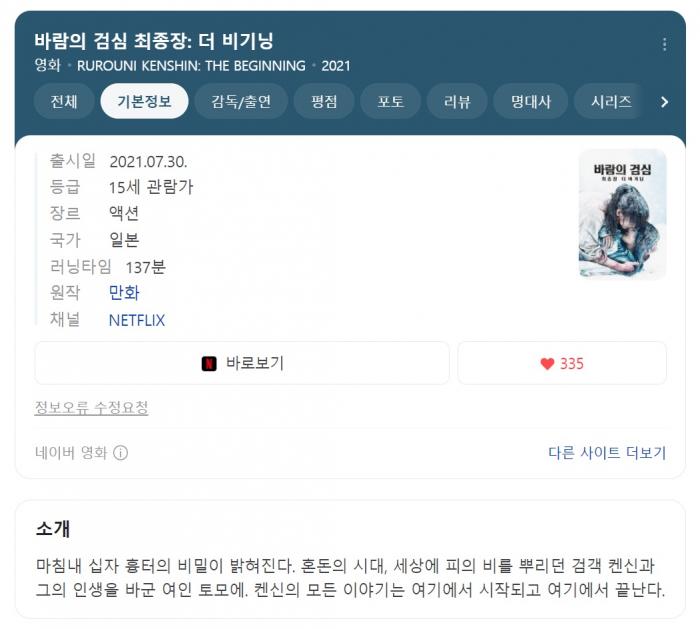The image size is (700, 629).
Task: Open the movie poster thumbnail
Action: 622,213
